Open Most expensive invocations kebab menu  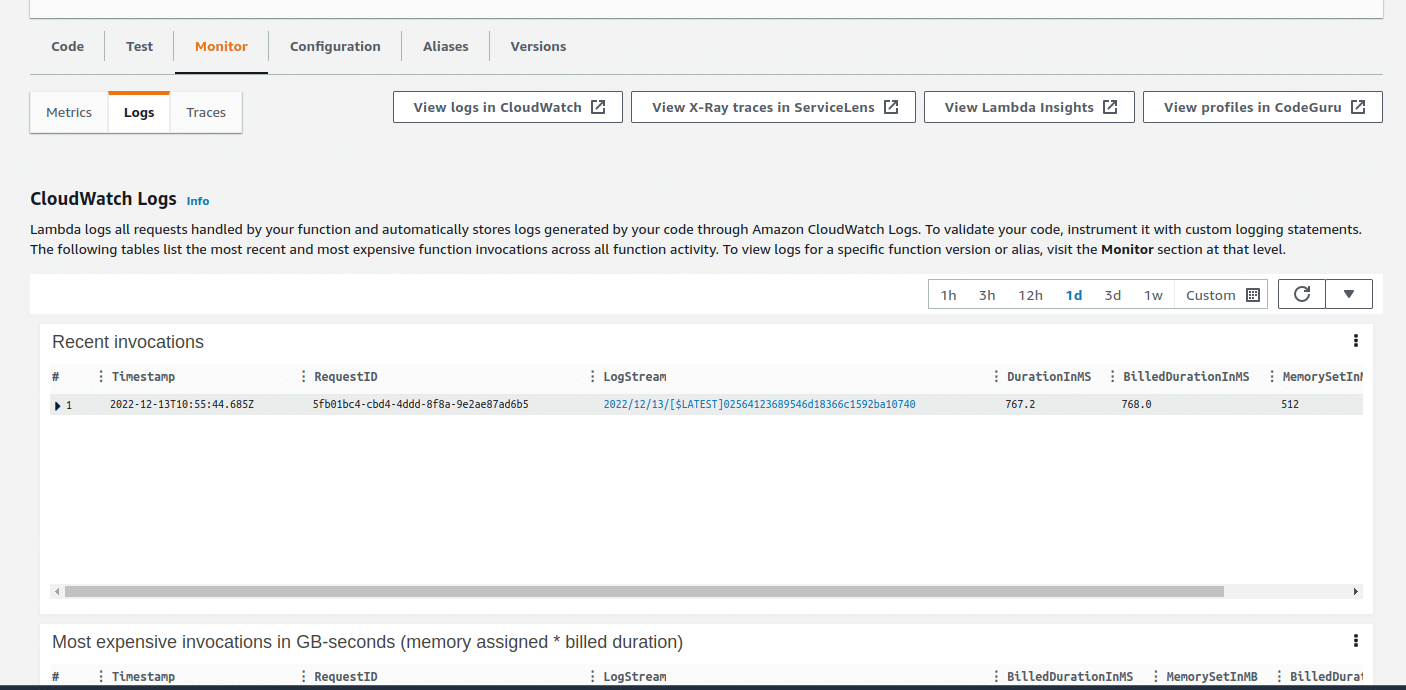tap(1355, 641)
